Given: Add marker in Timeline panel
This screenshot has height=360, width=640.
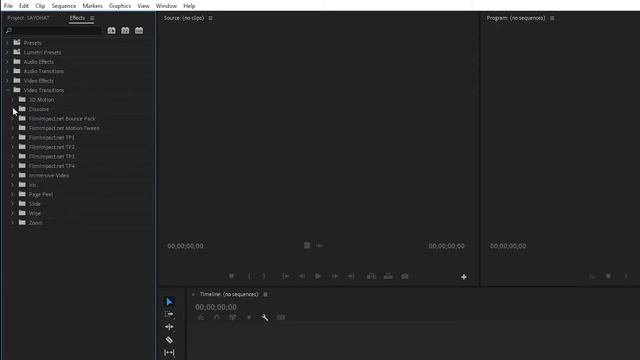Looking at the screenshot, I should pyautogui.click(x=249, y=318).
